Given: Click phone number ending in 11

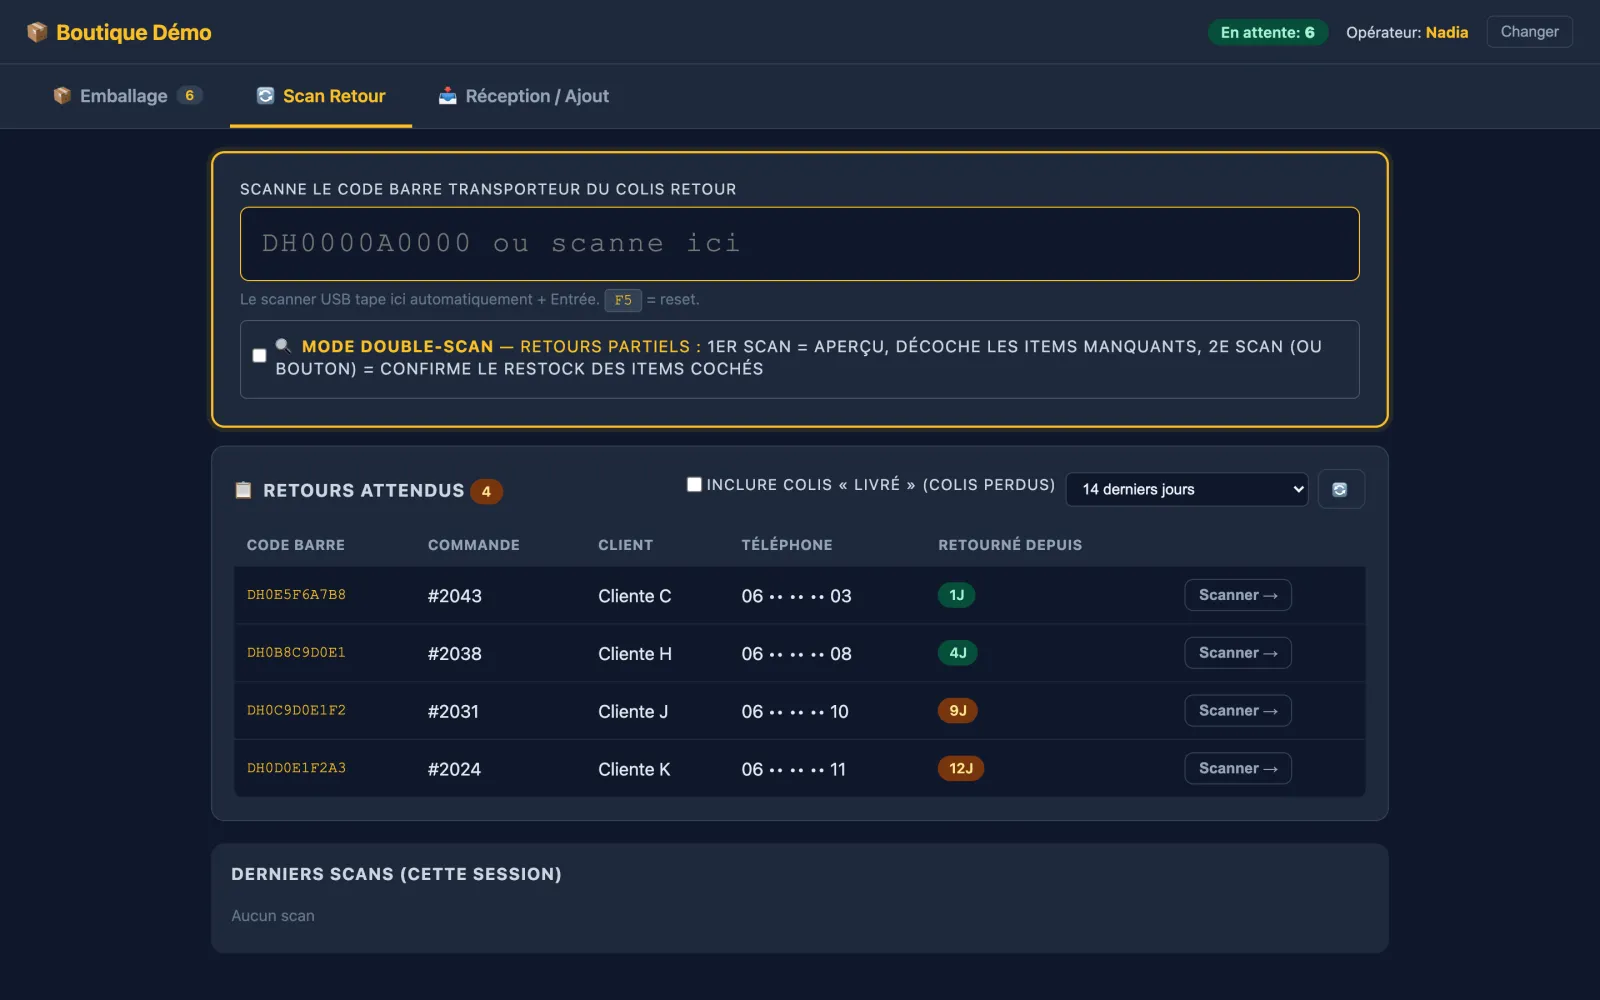Looking at the screenshot, I should [x=794, y=770].
